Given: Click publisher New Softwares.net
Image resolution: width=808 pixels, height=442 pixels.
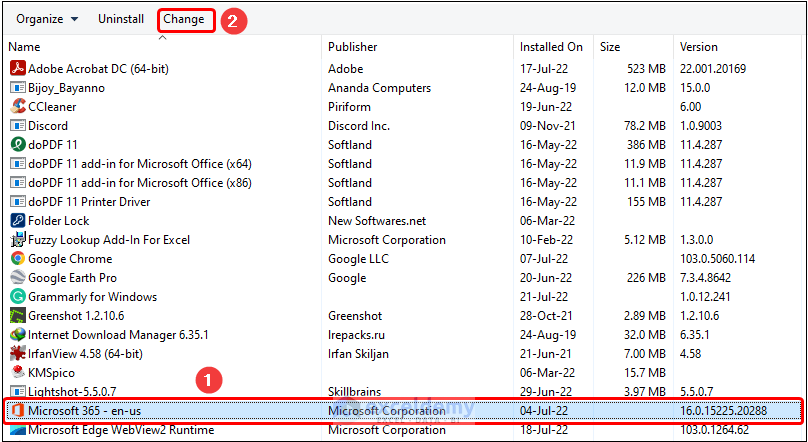Looking at the screenshot, I should coord(377,221).
